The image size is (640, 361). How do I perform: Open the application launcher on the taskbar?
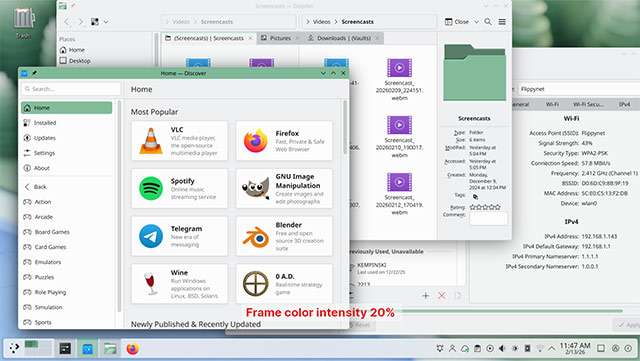[14, 348]
